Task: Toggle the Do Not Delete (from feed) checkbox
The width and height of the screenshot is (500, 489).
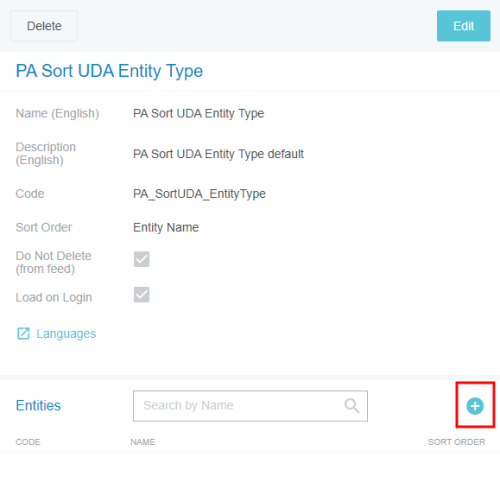Action: [142, 259]
